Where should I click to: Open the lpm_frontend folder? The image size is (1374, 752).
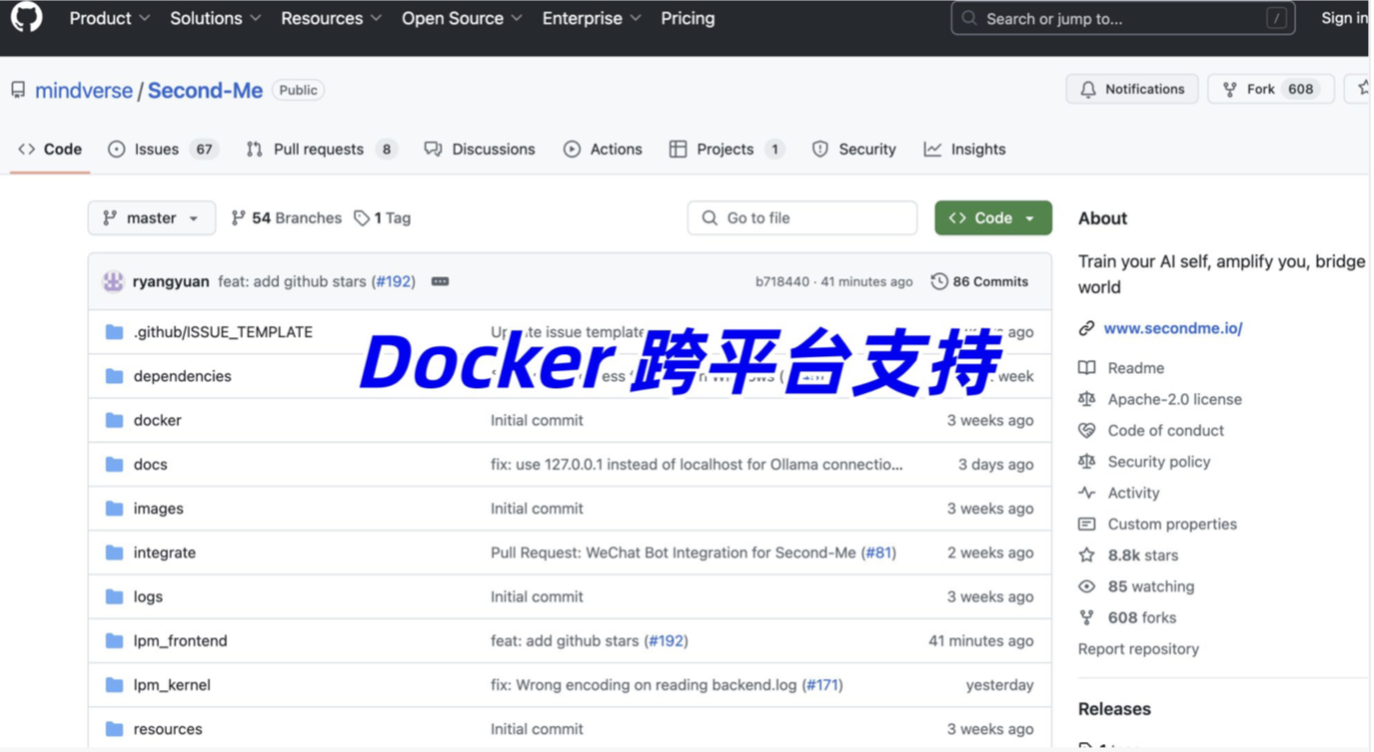pyautogui.click(x=180, y=641)
